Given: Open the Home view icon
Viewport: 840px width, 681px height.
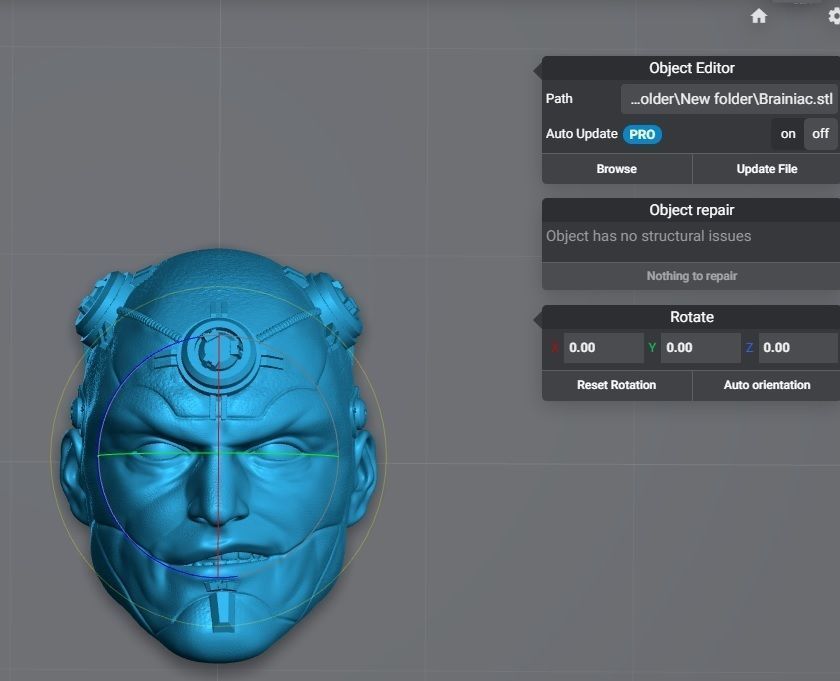Looking at the screenshot, I should (x=759, y=17).
